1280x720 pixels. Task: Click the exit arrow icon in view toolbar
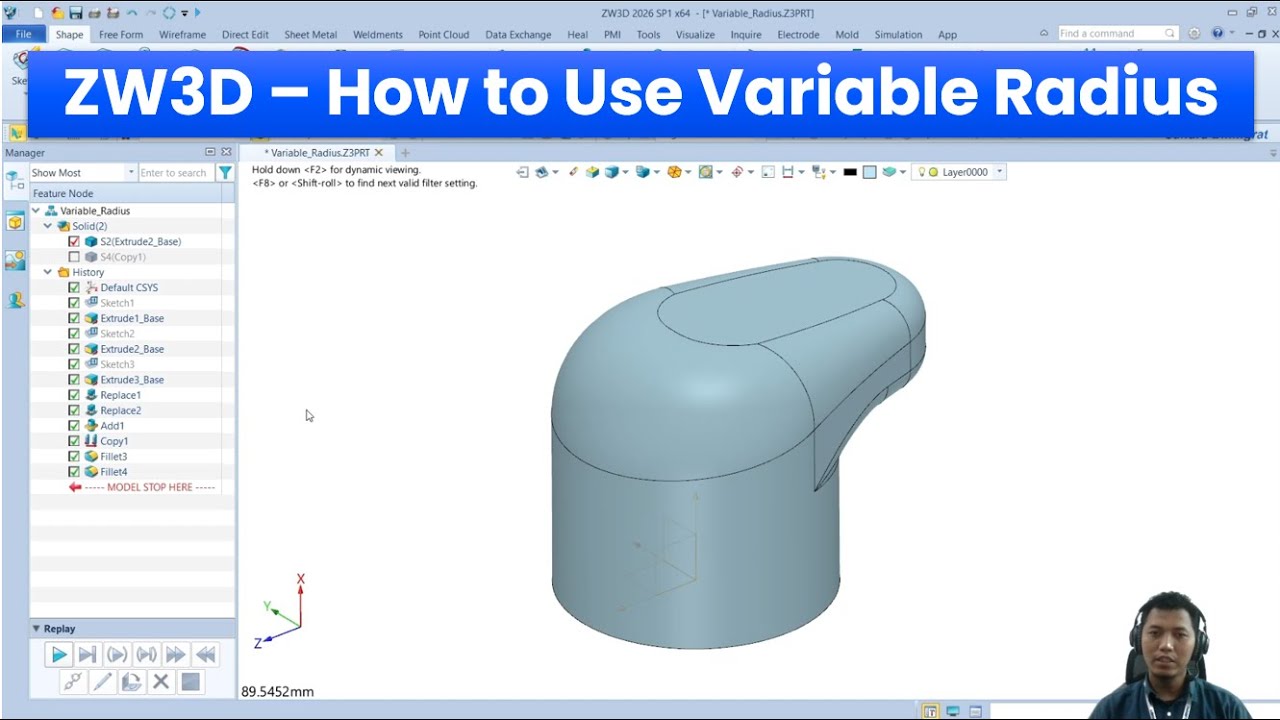click(x=522, y=172)
